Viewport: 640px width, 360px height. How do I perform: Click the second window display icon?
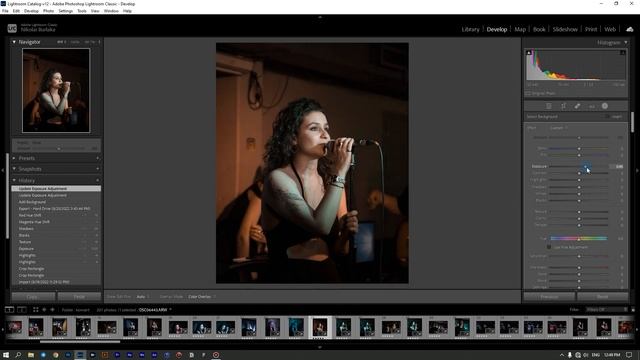point(22,310)
